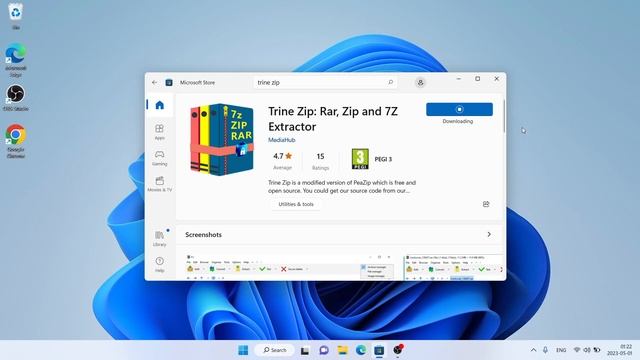Open the user account profile icon
The height and width of the screenshot is (360, 640).
click(x=420, y=82)
